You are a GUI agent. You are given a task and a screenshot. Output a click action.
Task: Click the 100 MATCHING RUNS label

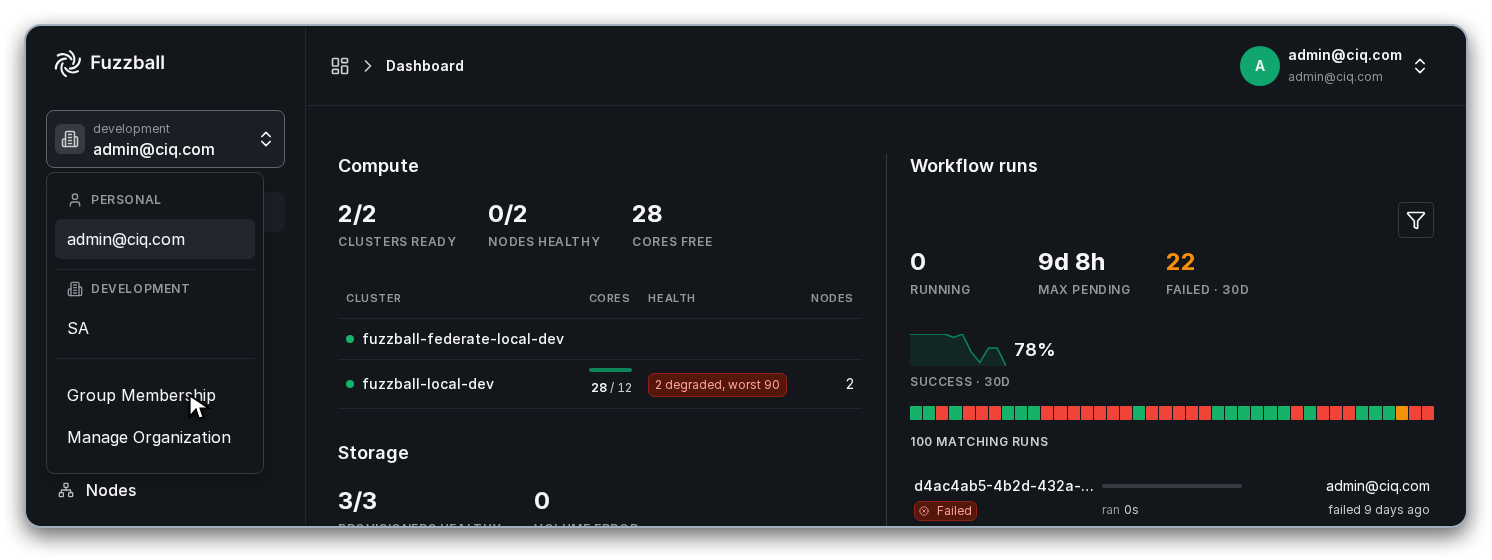[x=979, y=442]
